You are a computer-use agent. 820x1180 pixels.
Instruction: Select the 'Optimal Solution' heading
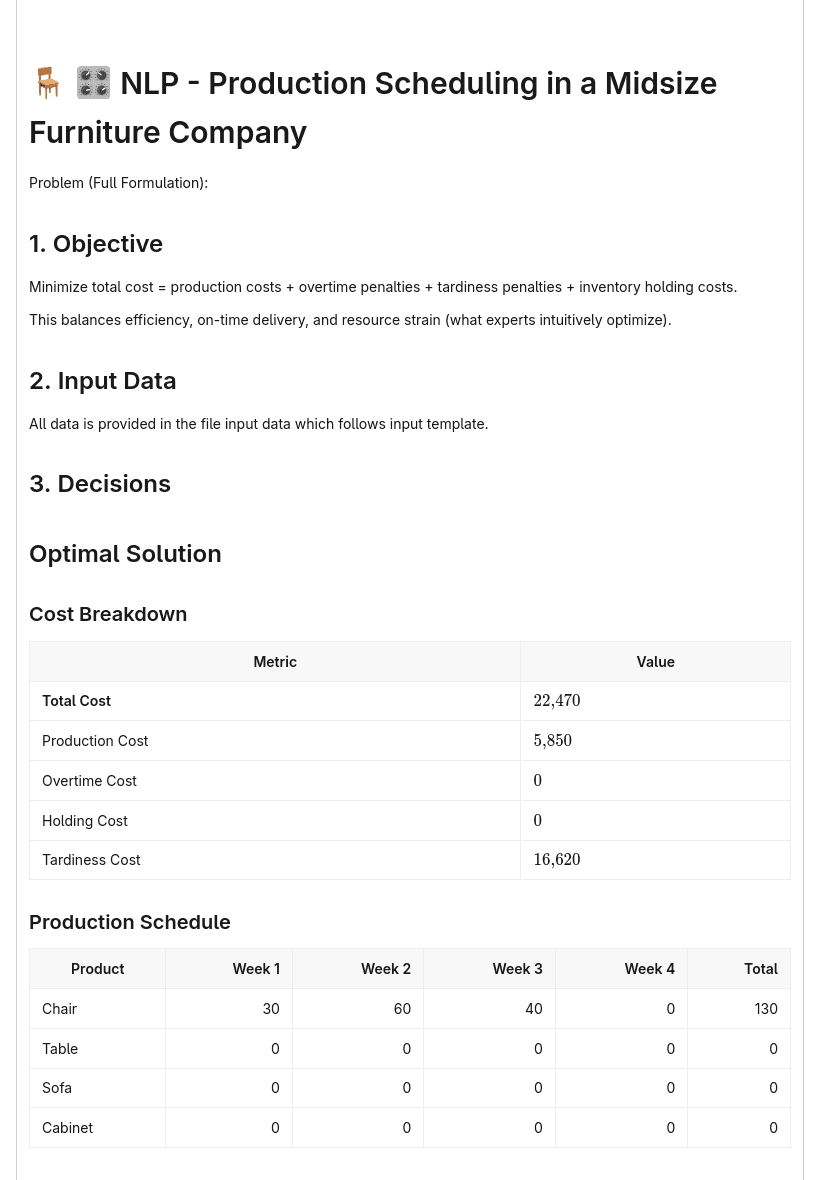125,554
